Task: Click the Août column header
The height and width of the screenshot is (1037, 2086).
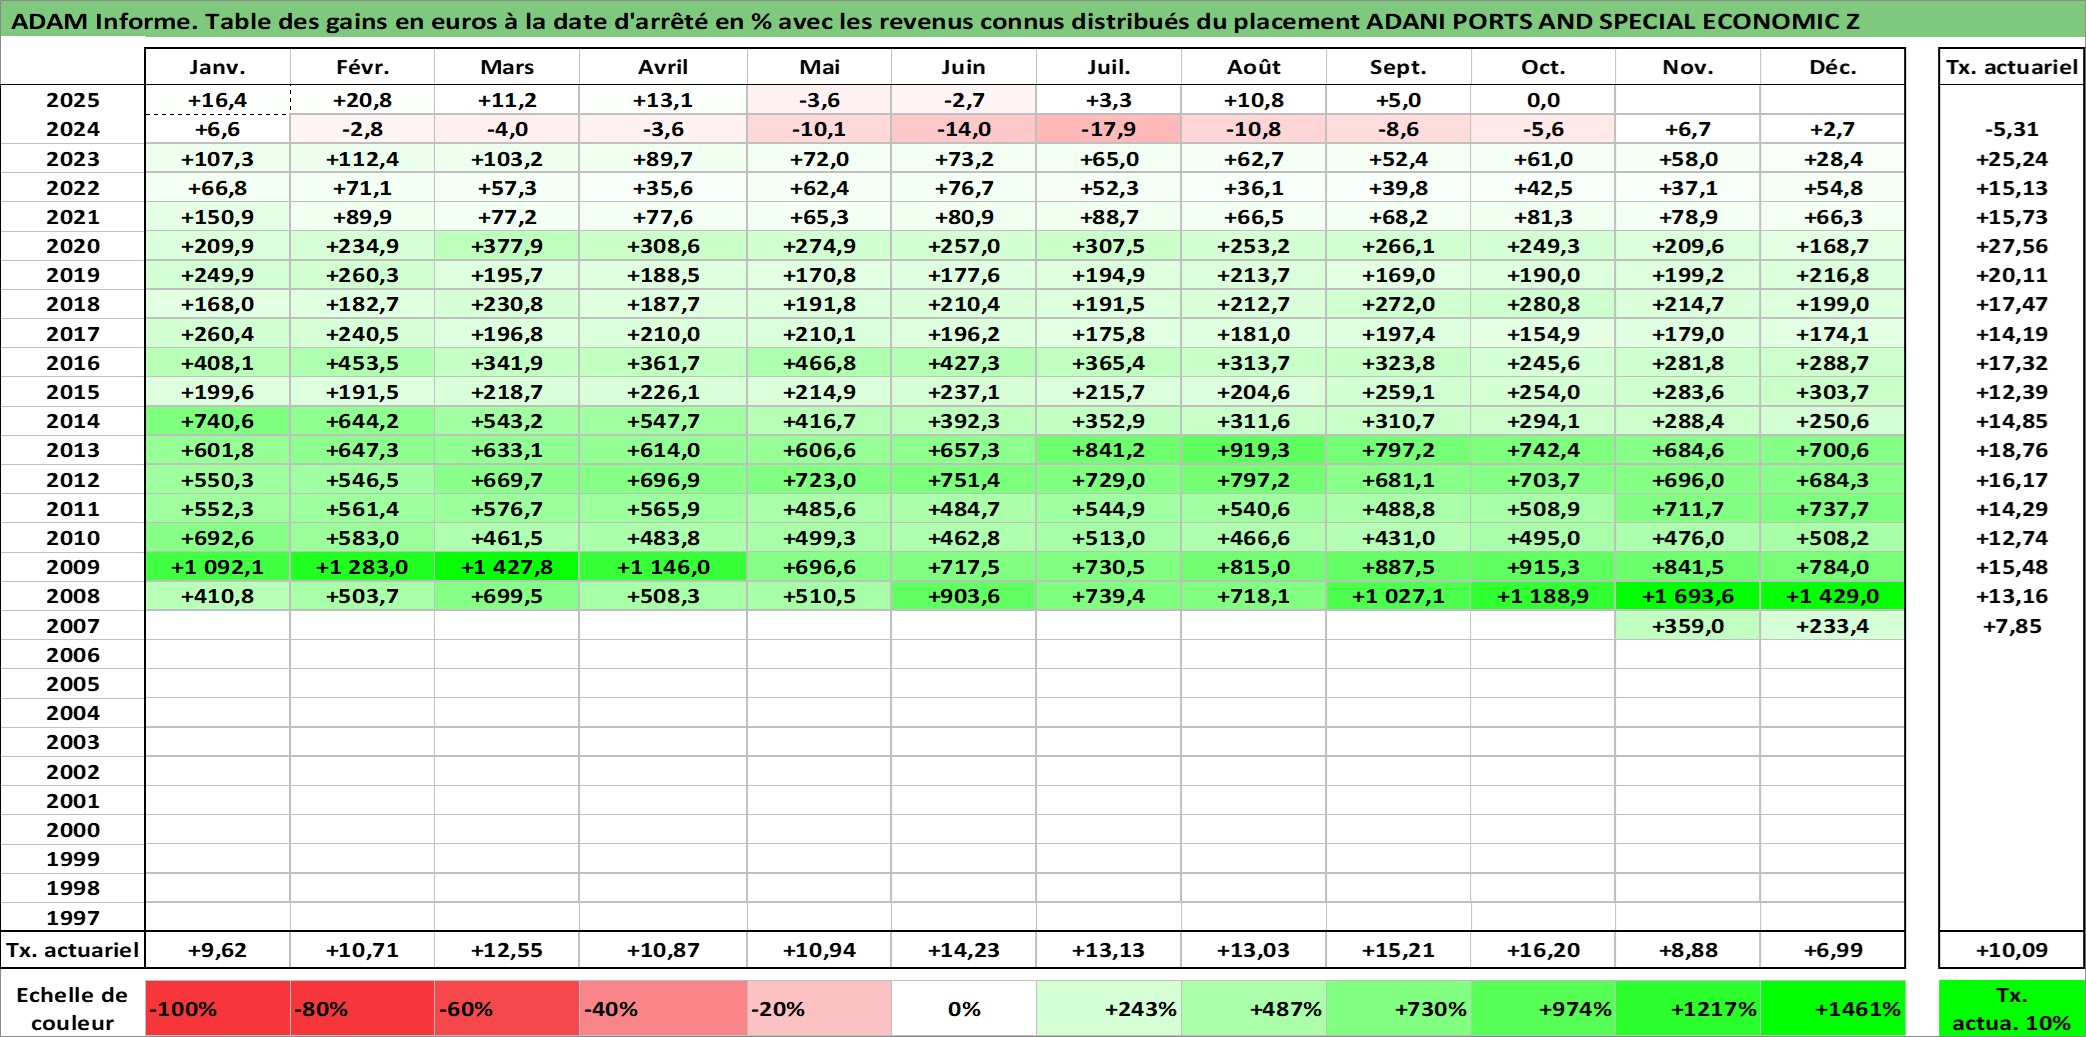Action: 1254,67
